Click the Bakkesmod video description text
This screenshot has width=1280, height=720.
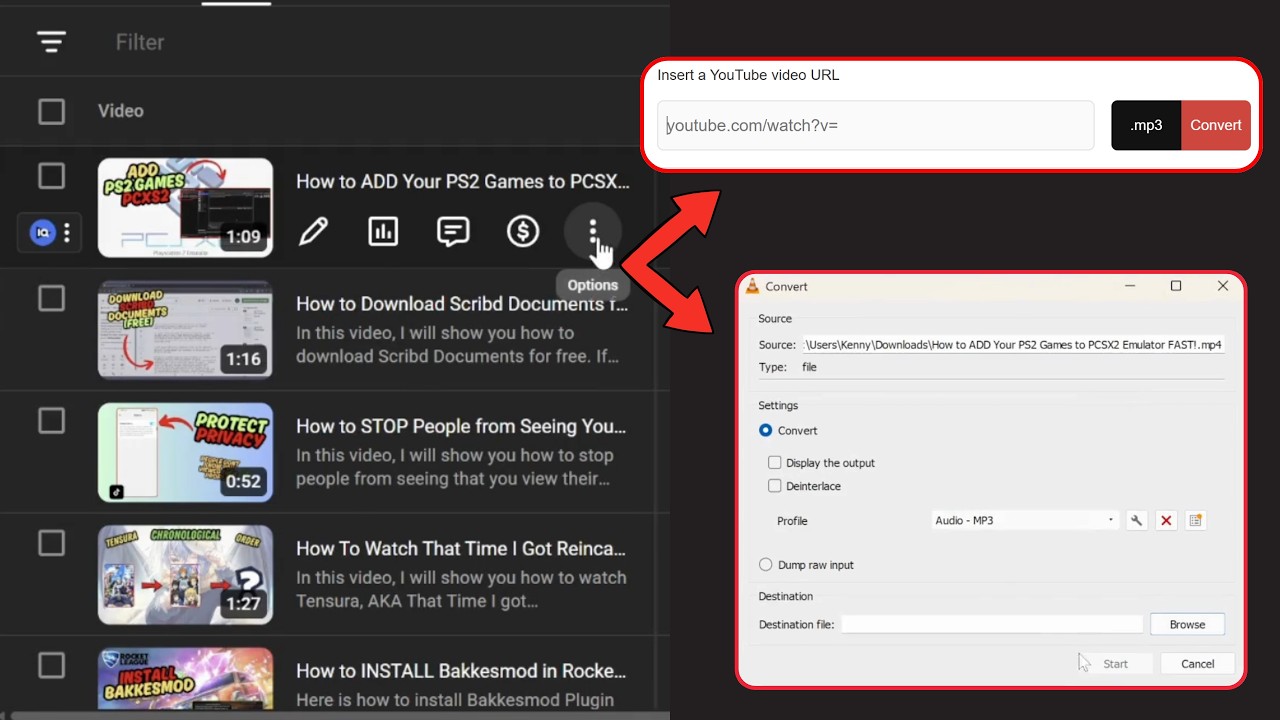tap(455, 700)
